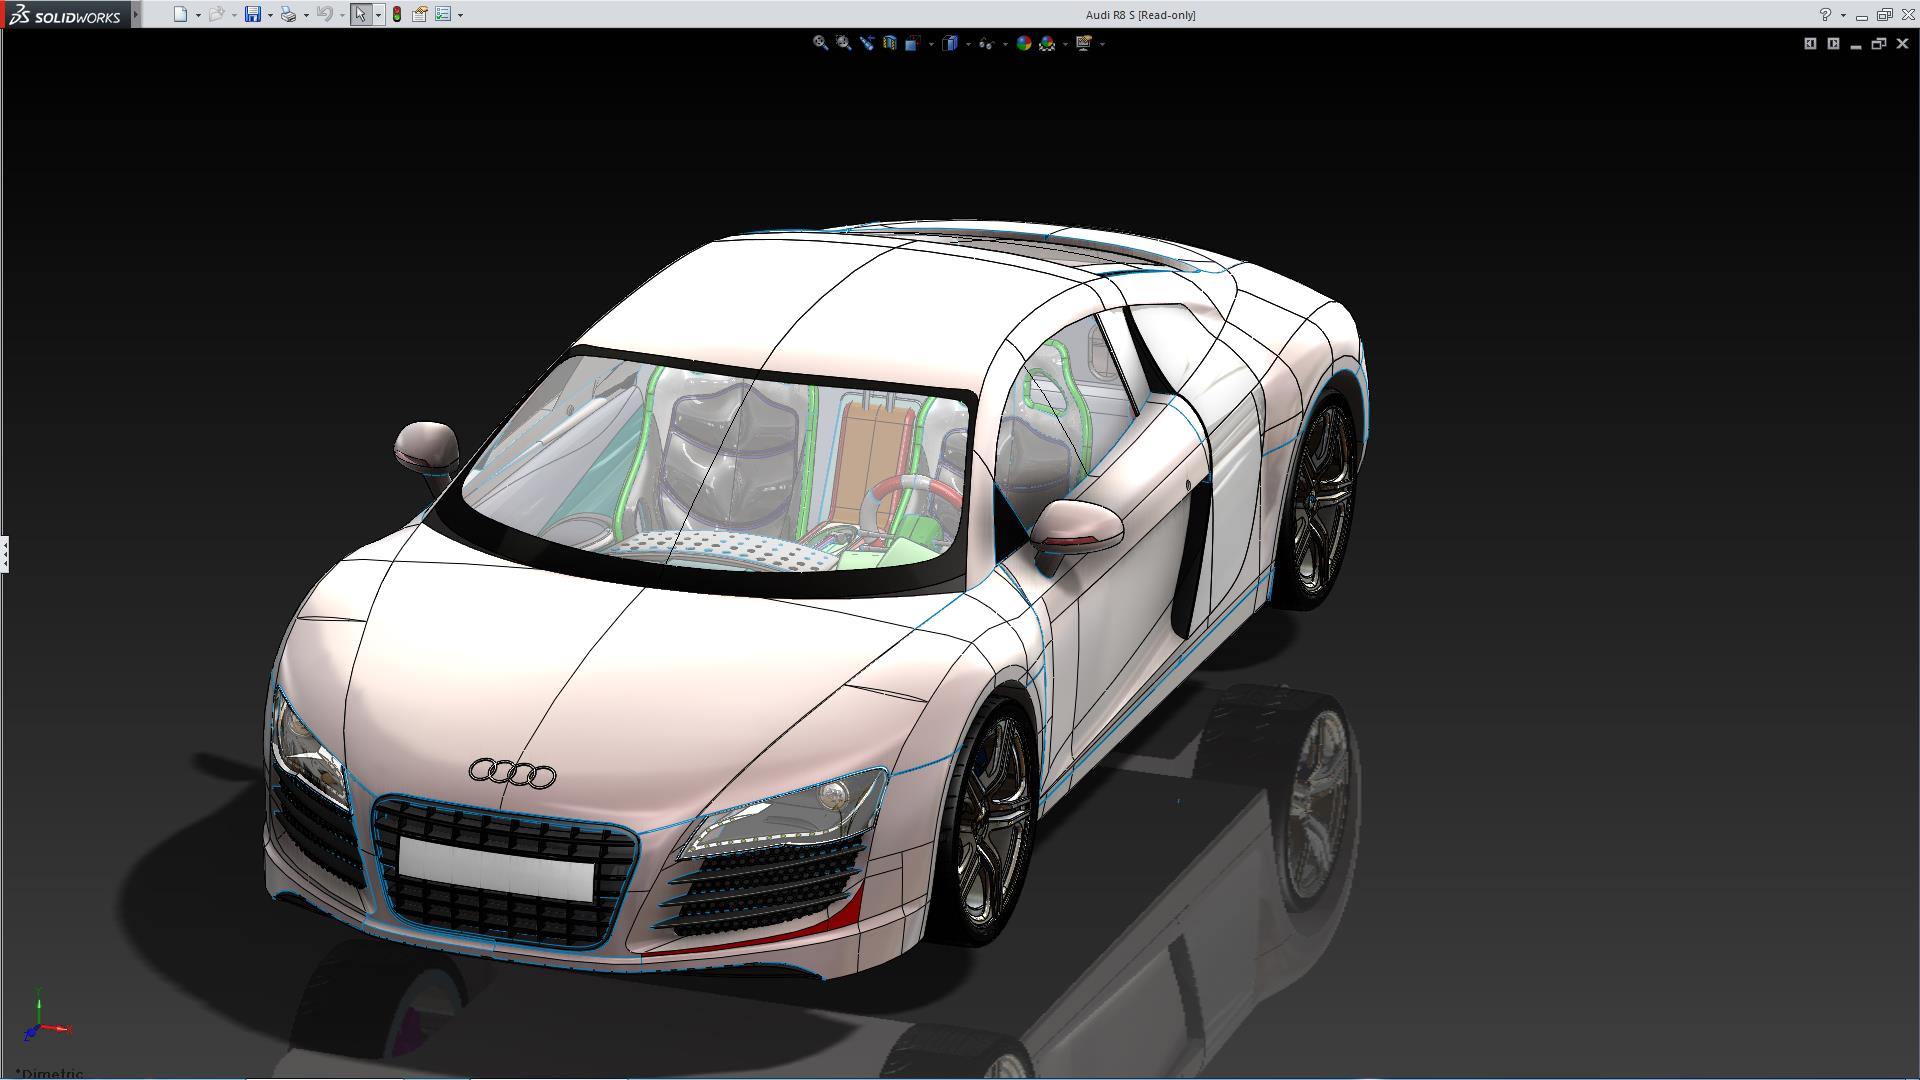
Task: Open the Help dropdown arrow
Action: click(1843, 15)
